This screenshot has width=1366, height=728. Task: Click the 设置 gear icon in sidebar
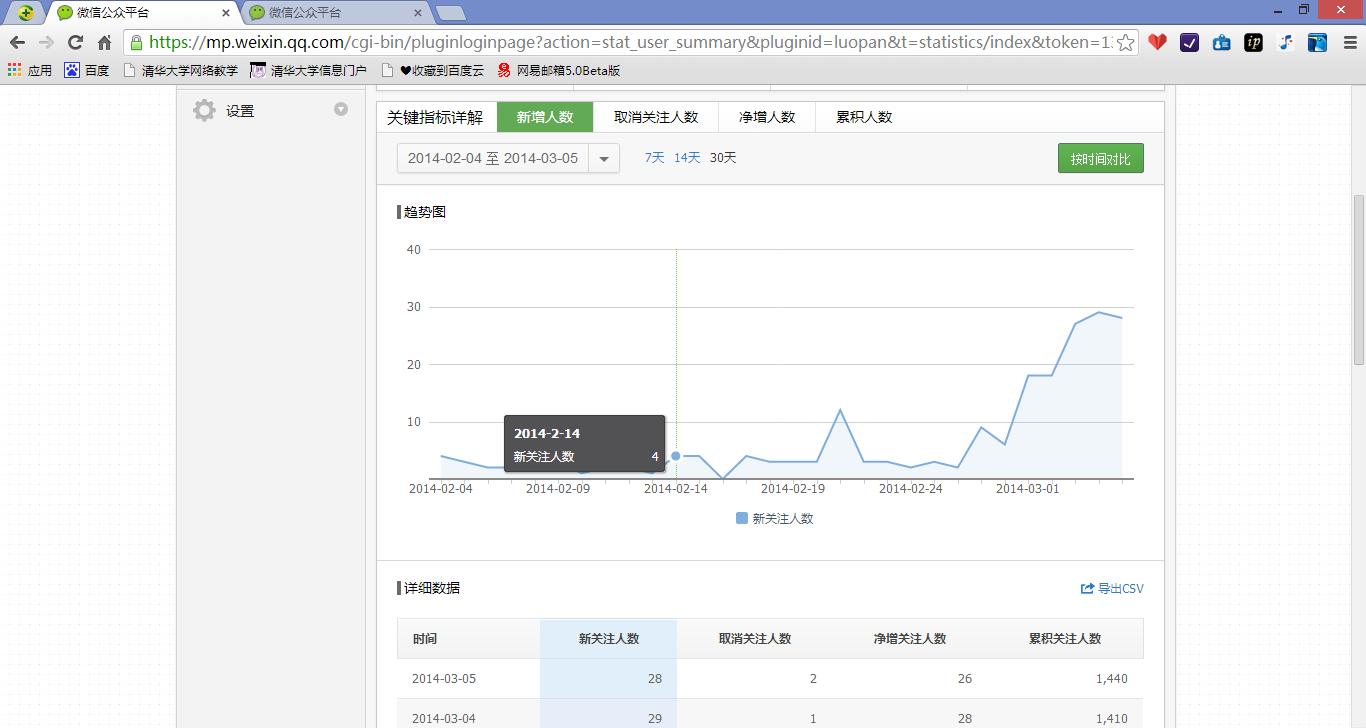tap(204, 111)
